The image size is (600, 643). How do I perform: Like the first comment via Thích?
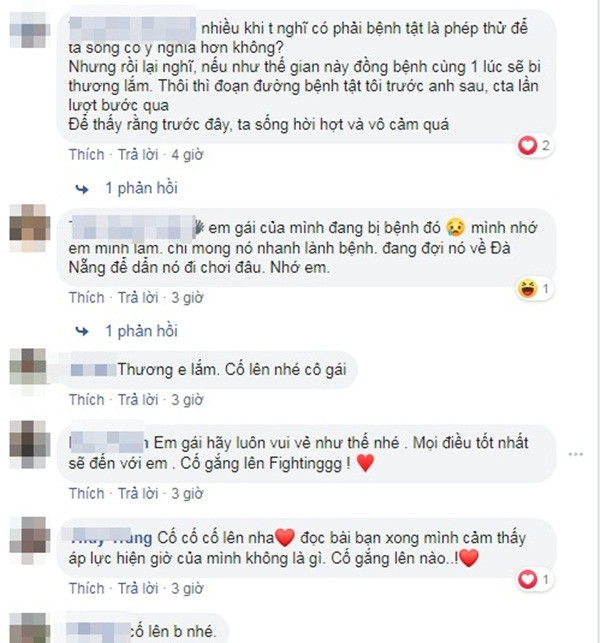[x=87, y=155]
